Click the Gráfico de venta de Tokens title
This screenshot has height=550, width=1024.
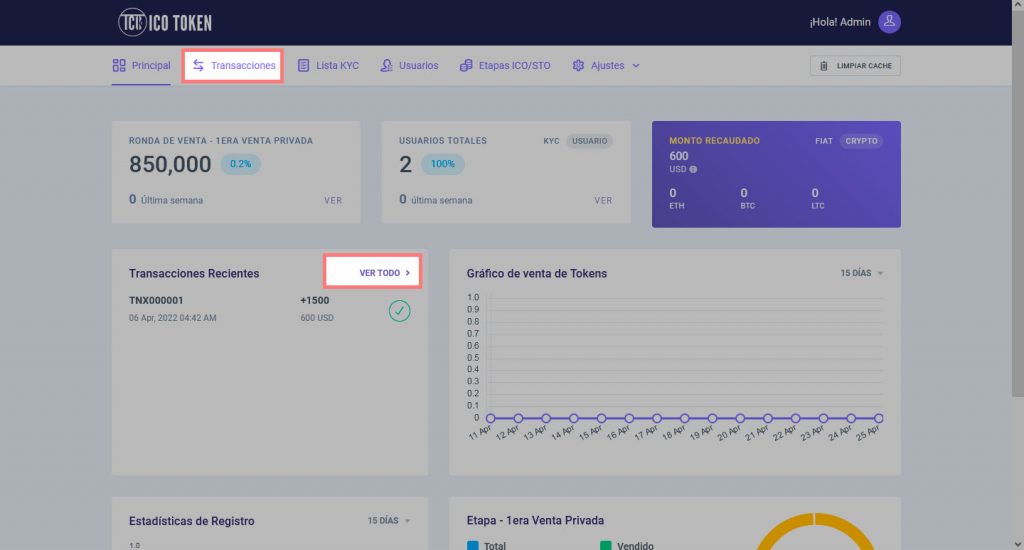537,274
